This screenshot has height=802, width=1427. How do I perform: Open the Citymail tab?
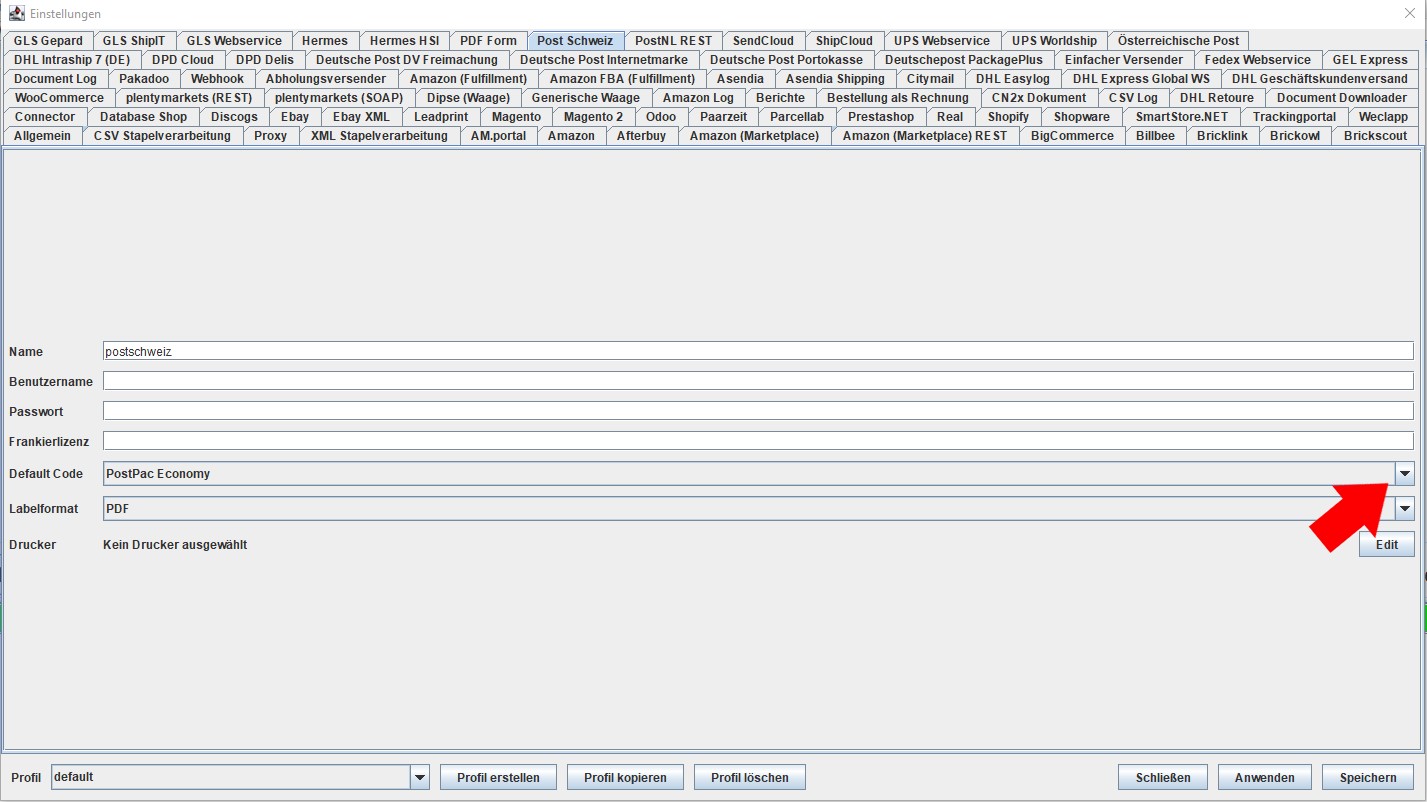click(x=930, y=79)
